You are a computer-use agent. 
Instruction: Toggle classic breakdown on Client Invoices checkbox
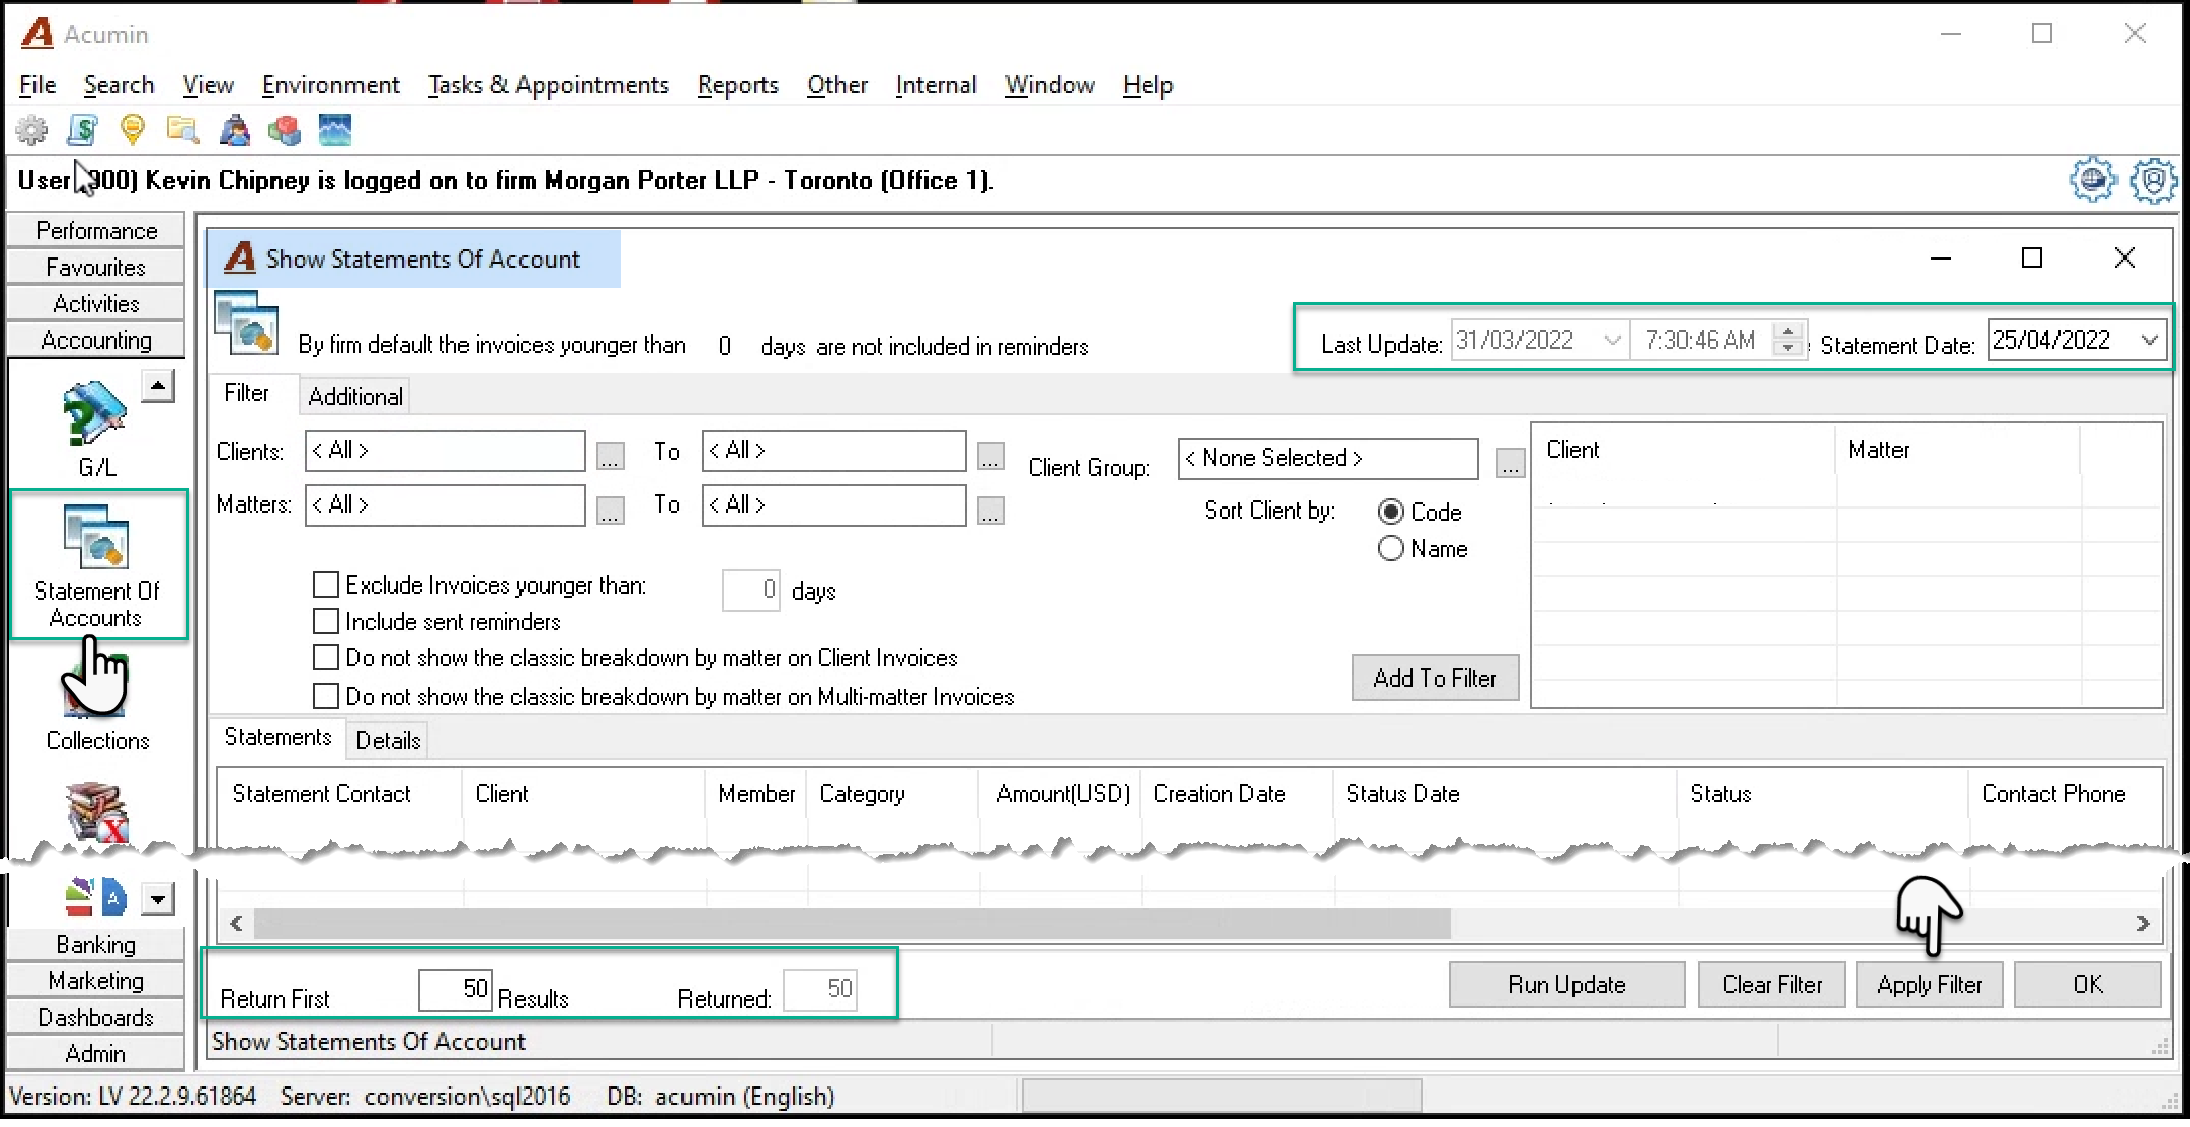pos(326,657)
